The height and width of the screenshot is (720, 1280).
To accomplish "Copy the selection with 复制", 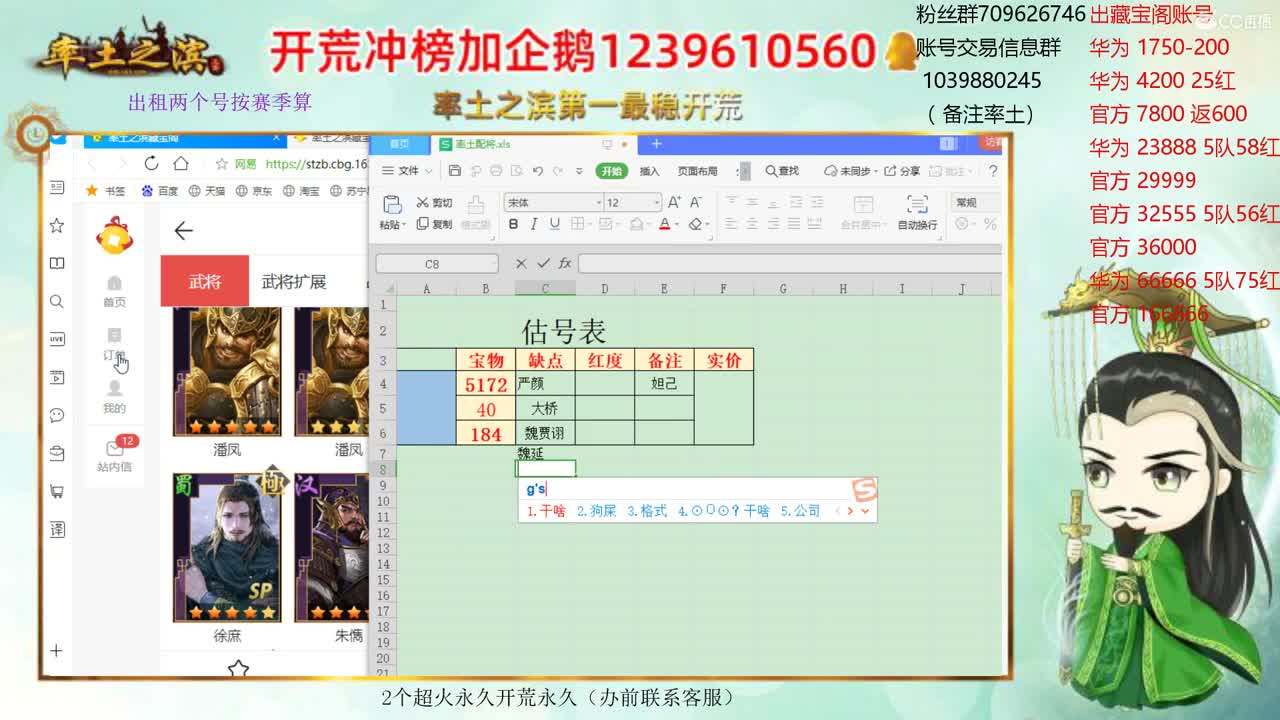I will [435, 224].
